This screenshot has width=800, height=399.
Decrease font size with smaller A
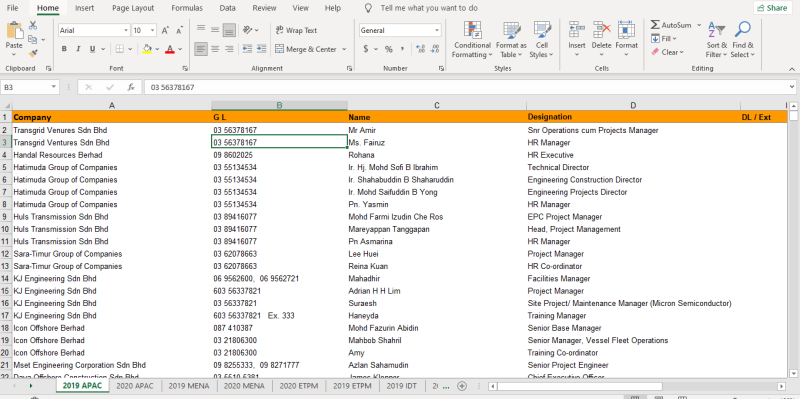[179, 31]
